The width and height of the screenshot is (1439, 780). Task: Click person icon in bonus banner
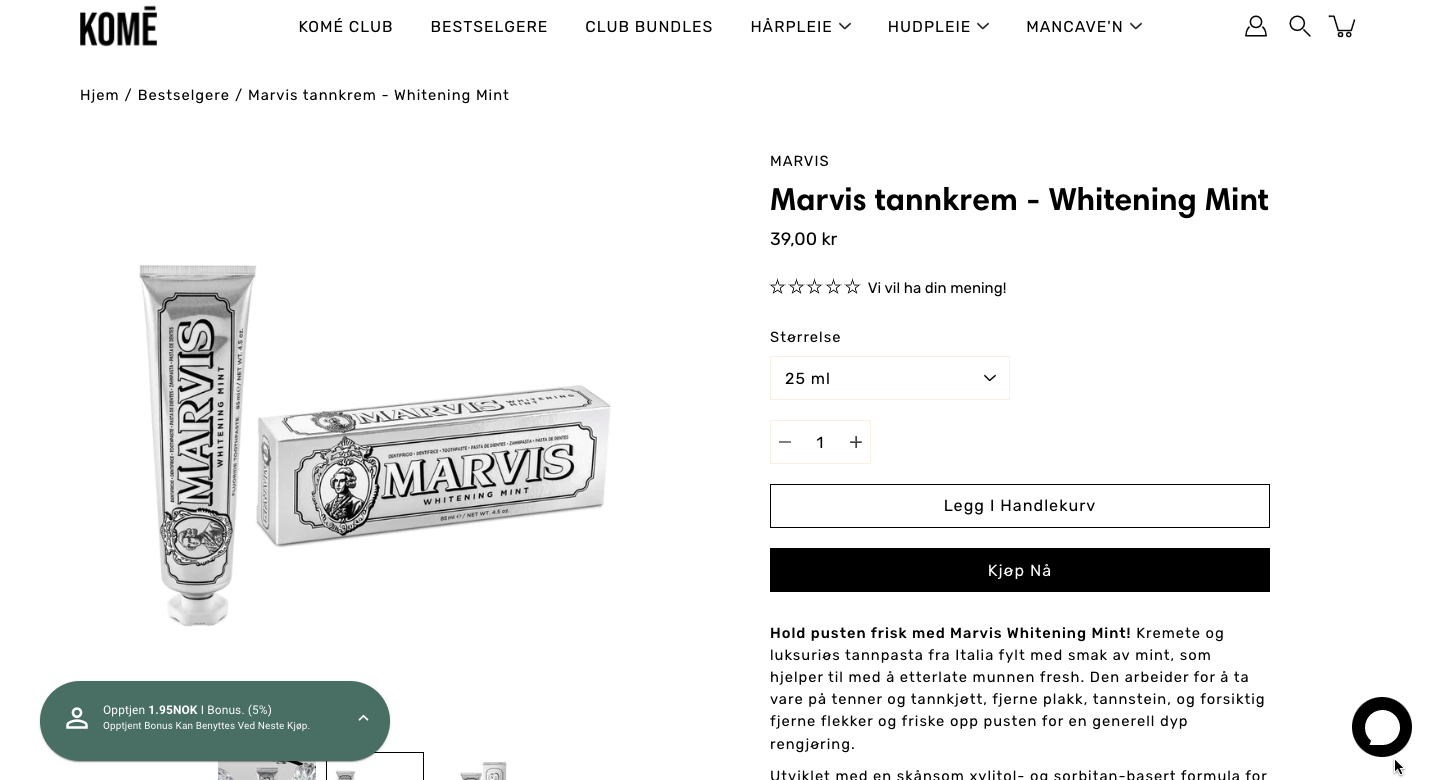click(x=77, y=718)
